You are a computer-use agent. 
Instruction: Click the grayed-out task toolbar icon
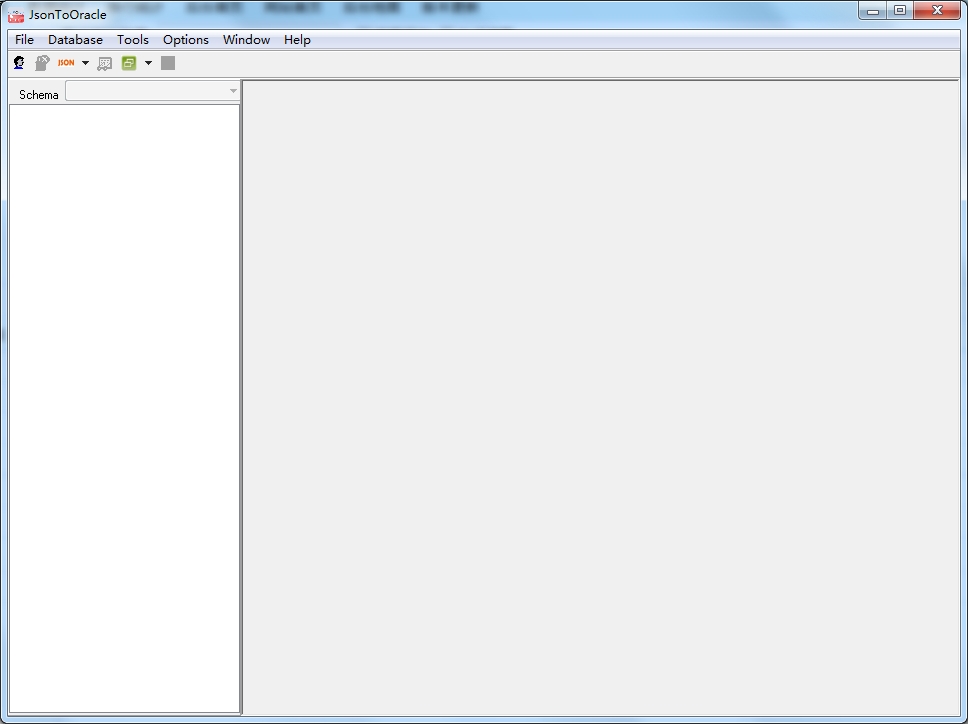[x=104, y=63]
